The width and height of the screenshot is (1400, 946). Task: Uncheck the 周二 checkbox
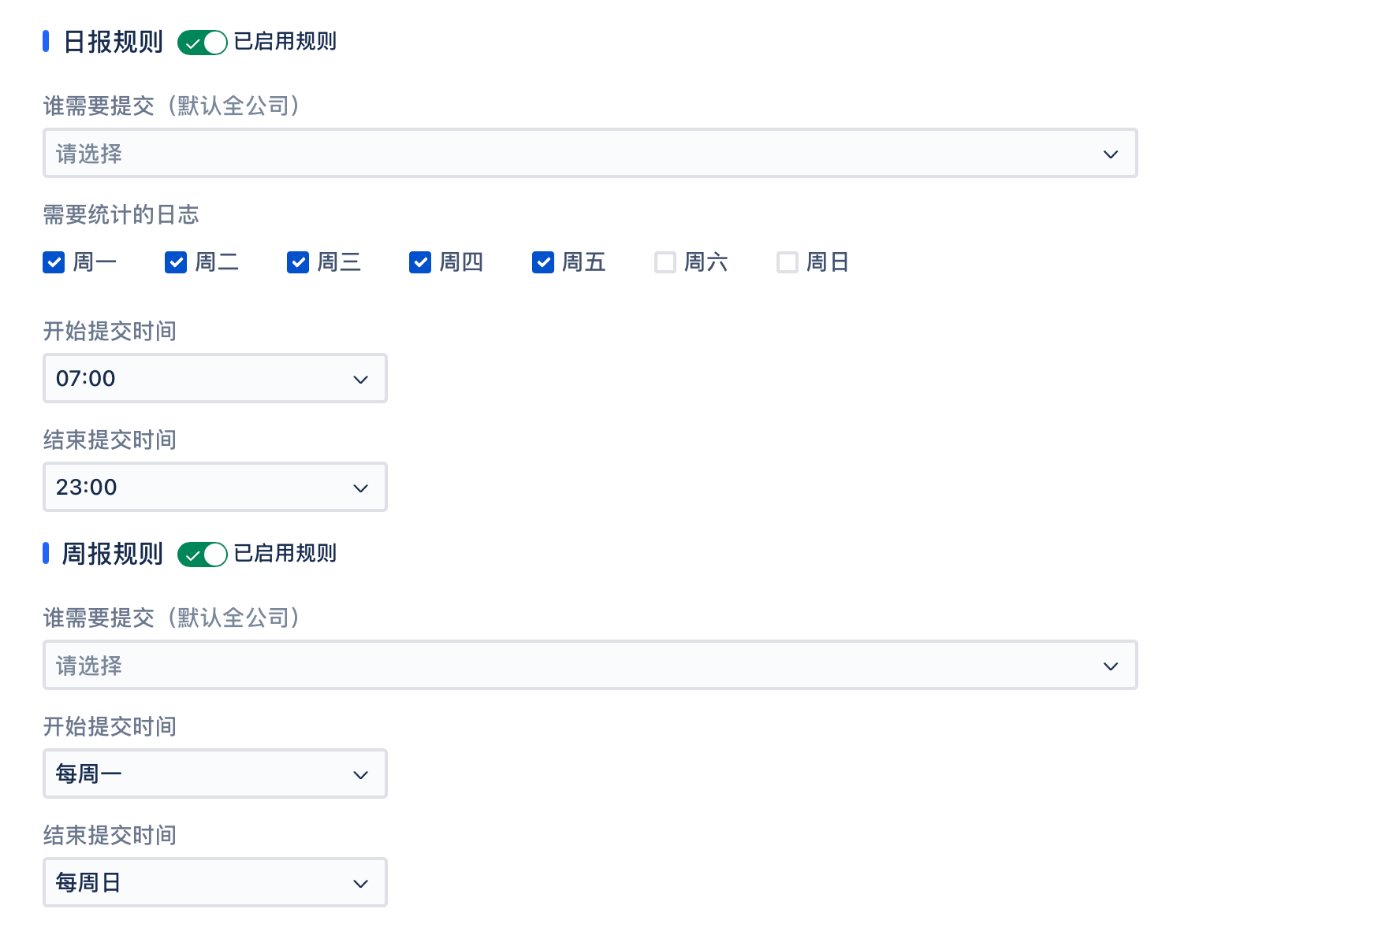176,262
